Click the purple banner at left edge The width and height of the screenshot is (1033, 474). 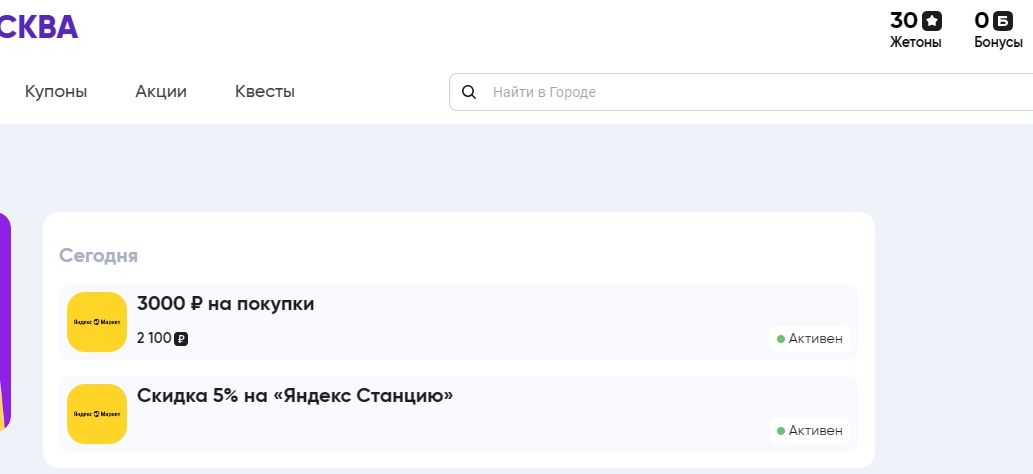pyautogui.click(x=5, y=322)
